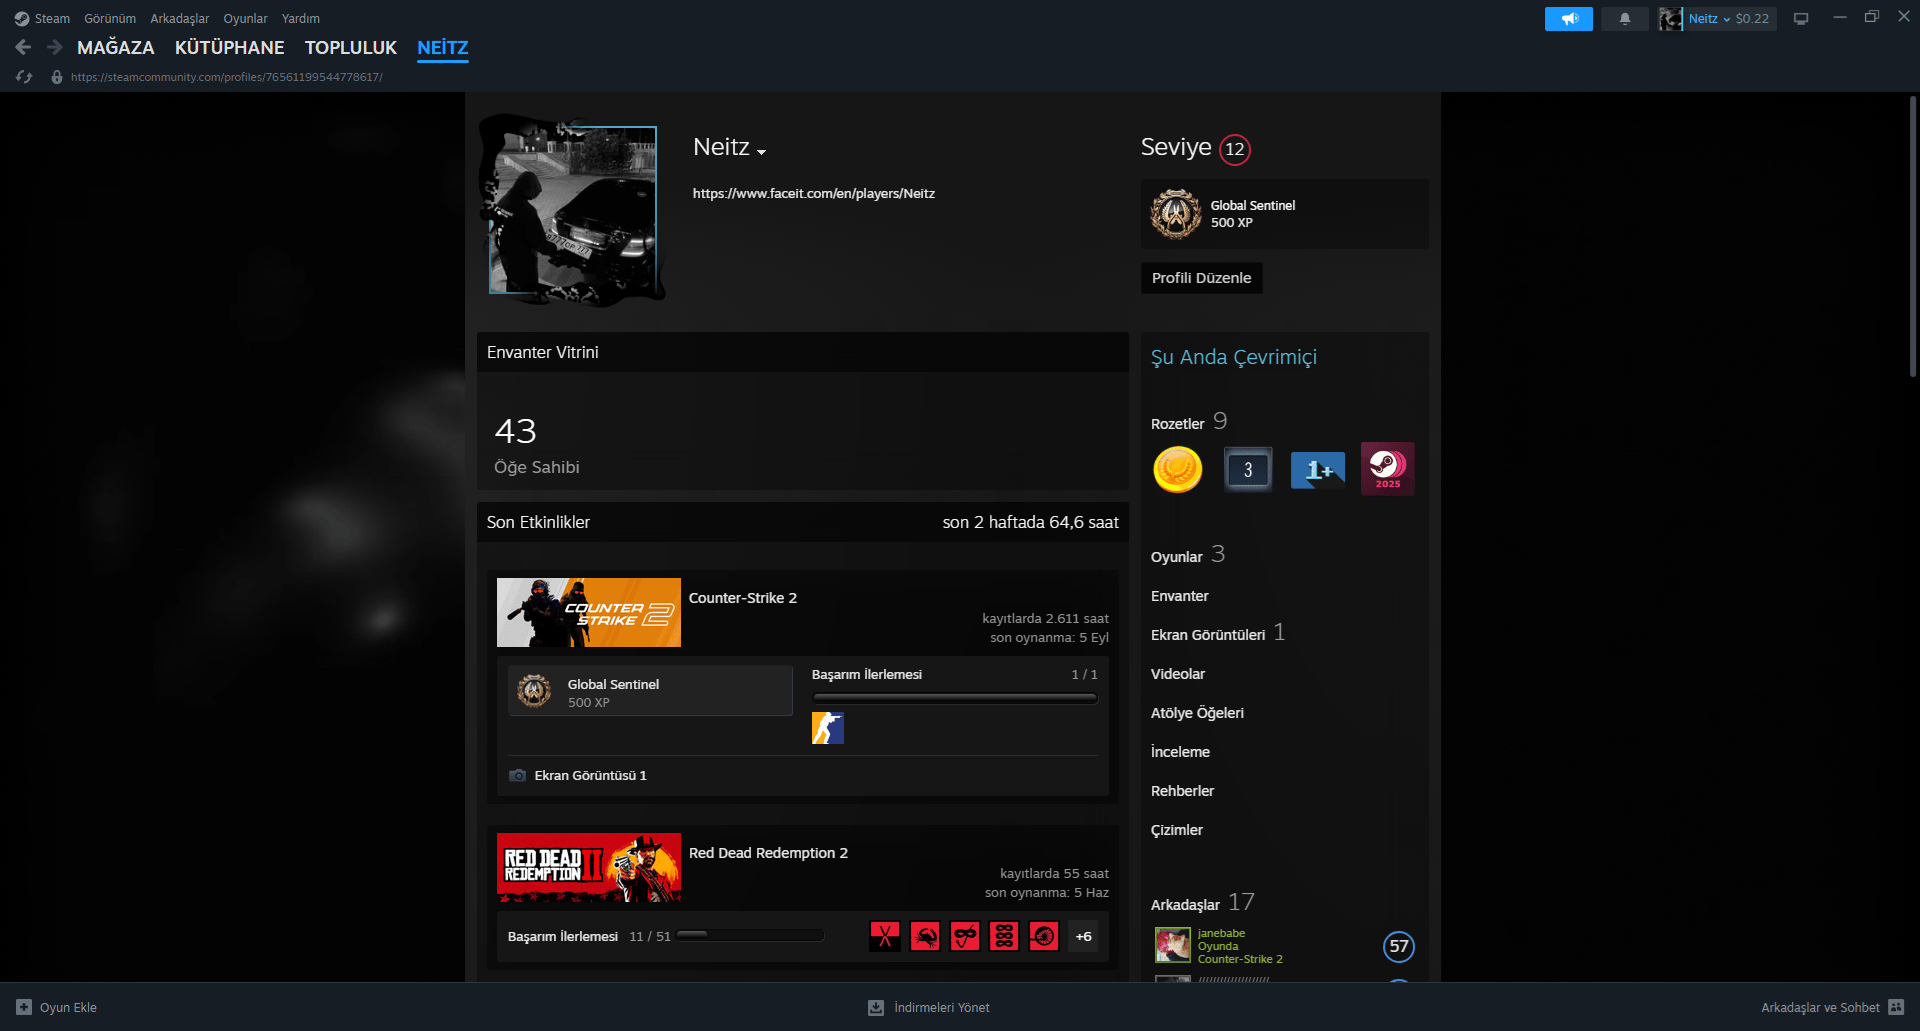Click the badge showing number 3
Image resolution: width=1920 pixels, height=1031 pixels.
pyautogui.click(x=1248, y=469)
